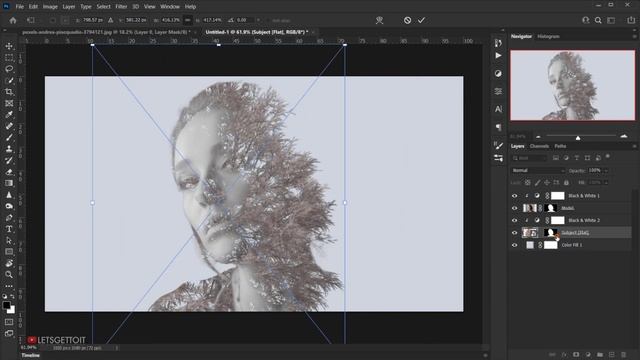Select the Dodge tool
The image size is (640, 360).
[9, 206]
